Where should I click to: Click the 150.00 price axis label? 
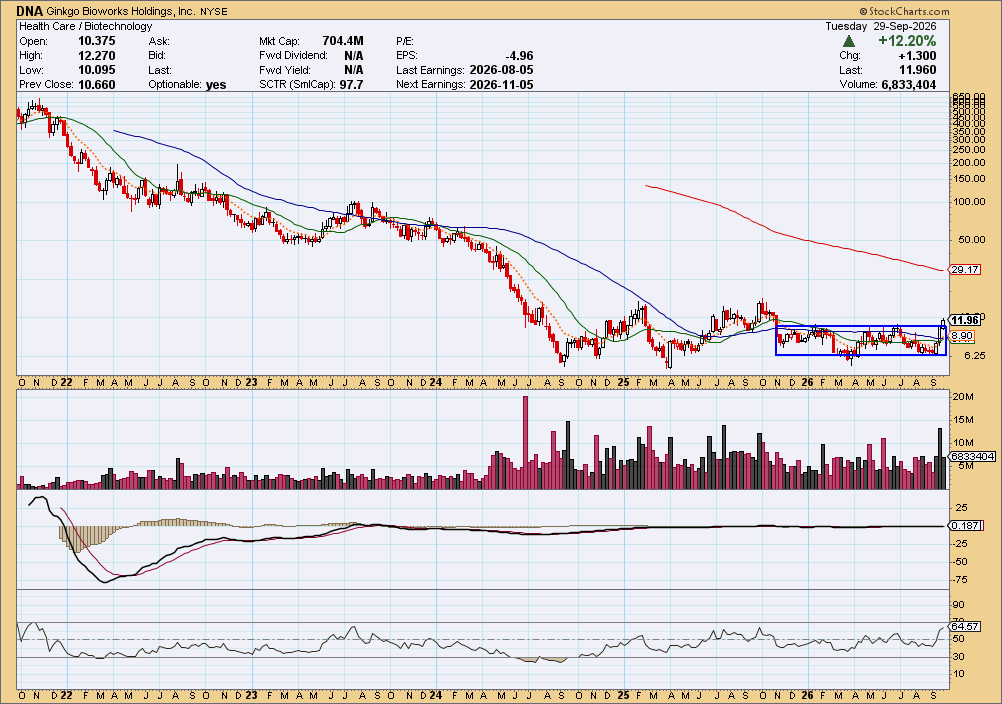tap(969, 178)
